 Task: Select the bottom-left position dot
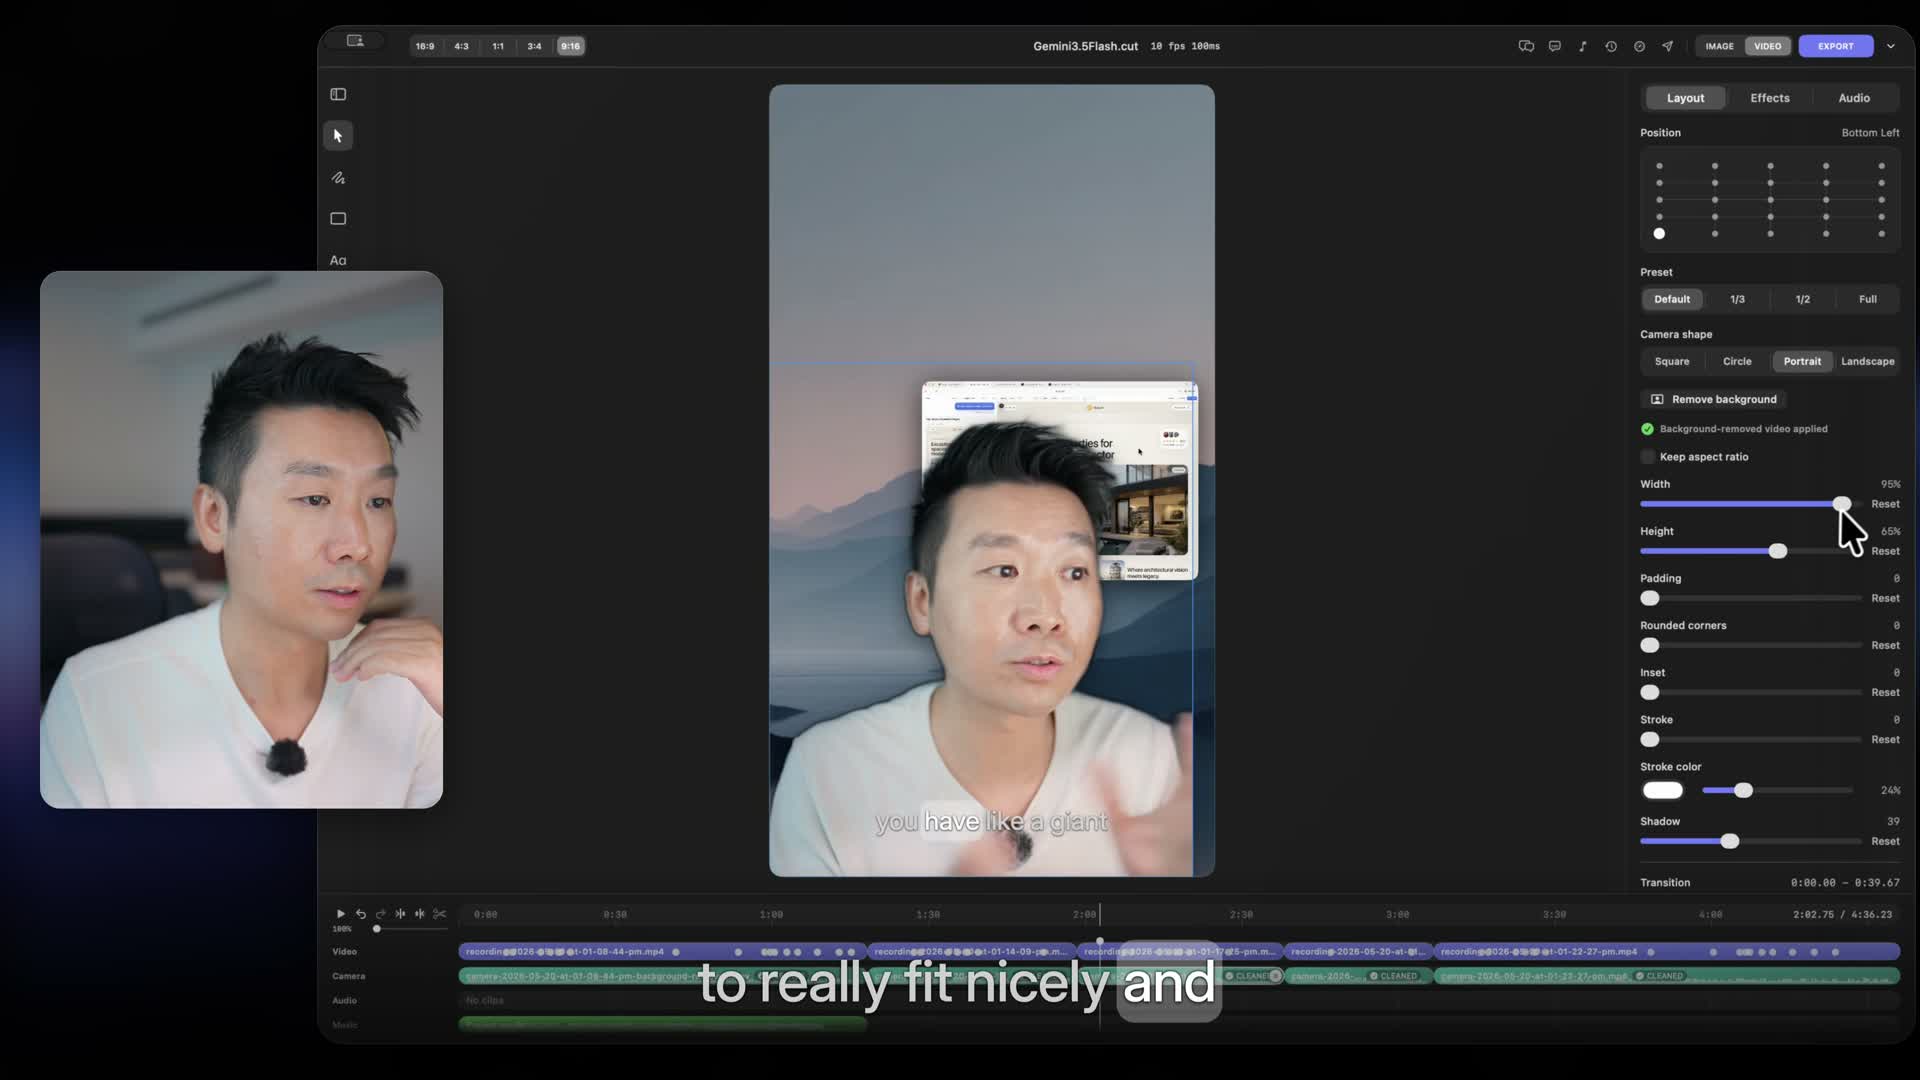coord(1659,234)
